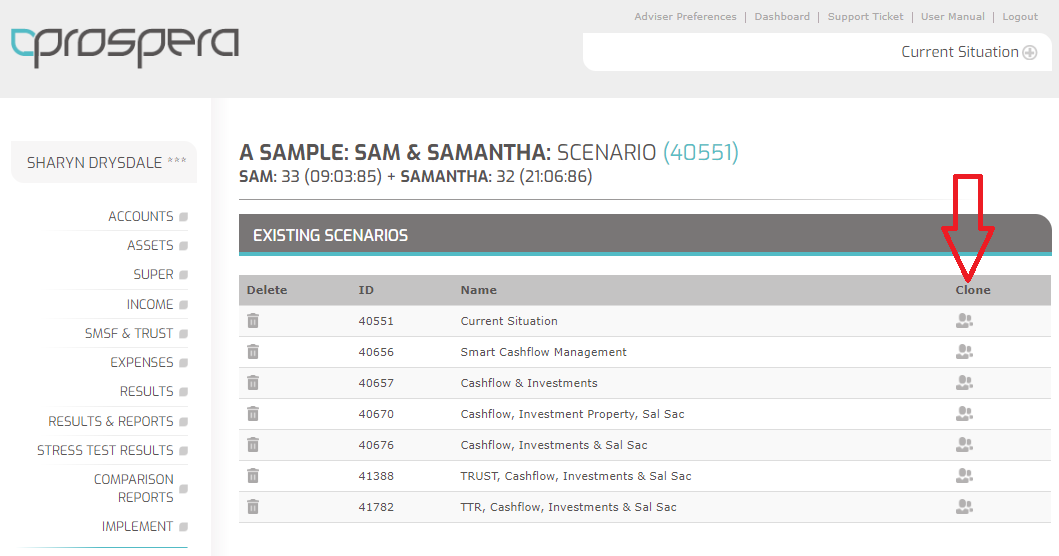Screen dimensions: 1059x556
Task: Click scenario ID 41782
Action: [376, 507]
